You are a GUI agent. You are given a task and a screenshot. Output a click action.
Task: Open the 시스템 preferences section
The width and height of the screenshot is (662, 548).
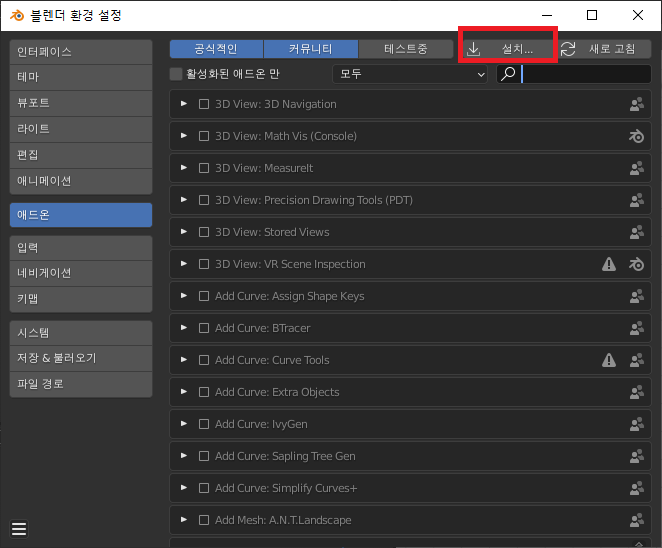click(x=81, y=333)
